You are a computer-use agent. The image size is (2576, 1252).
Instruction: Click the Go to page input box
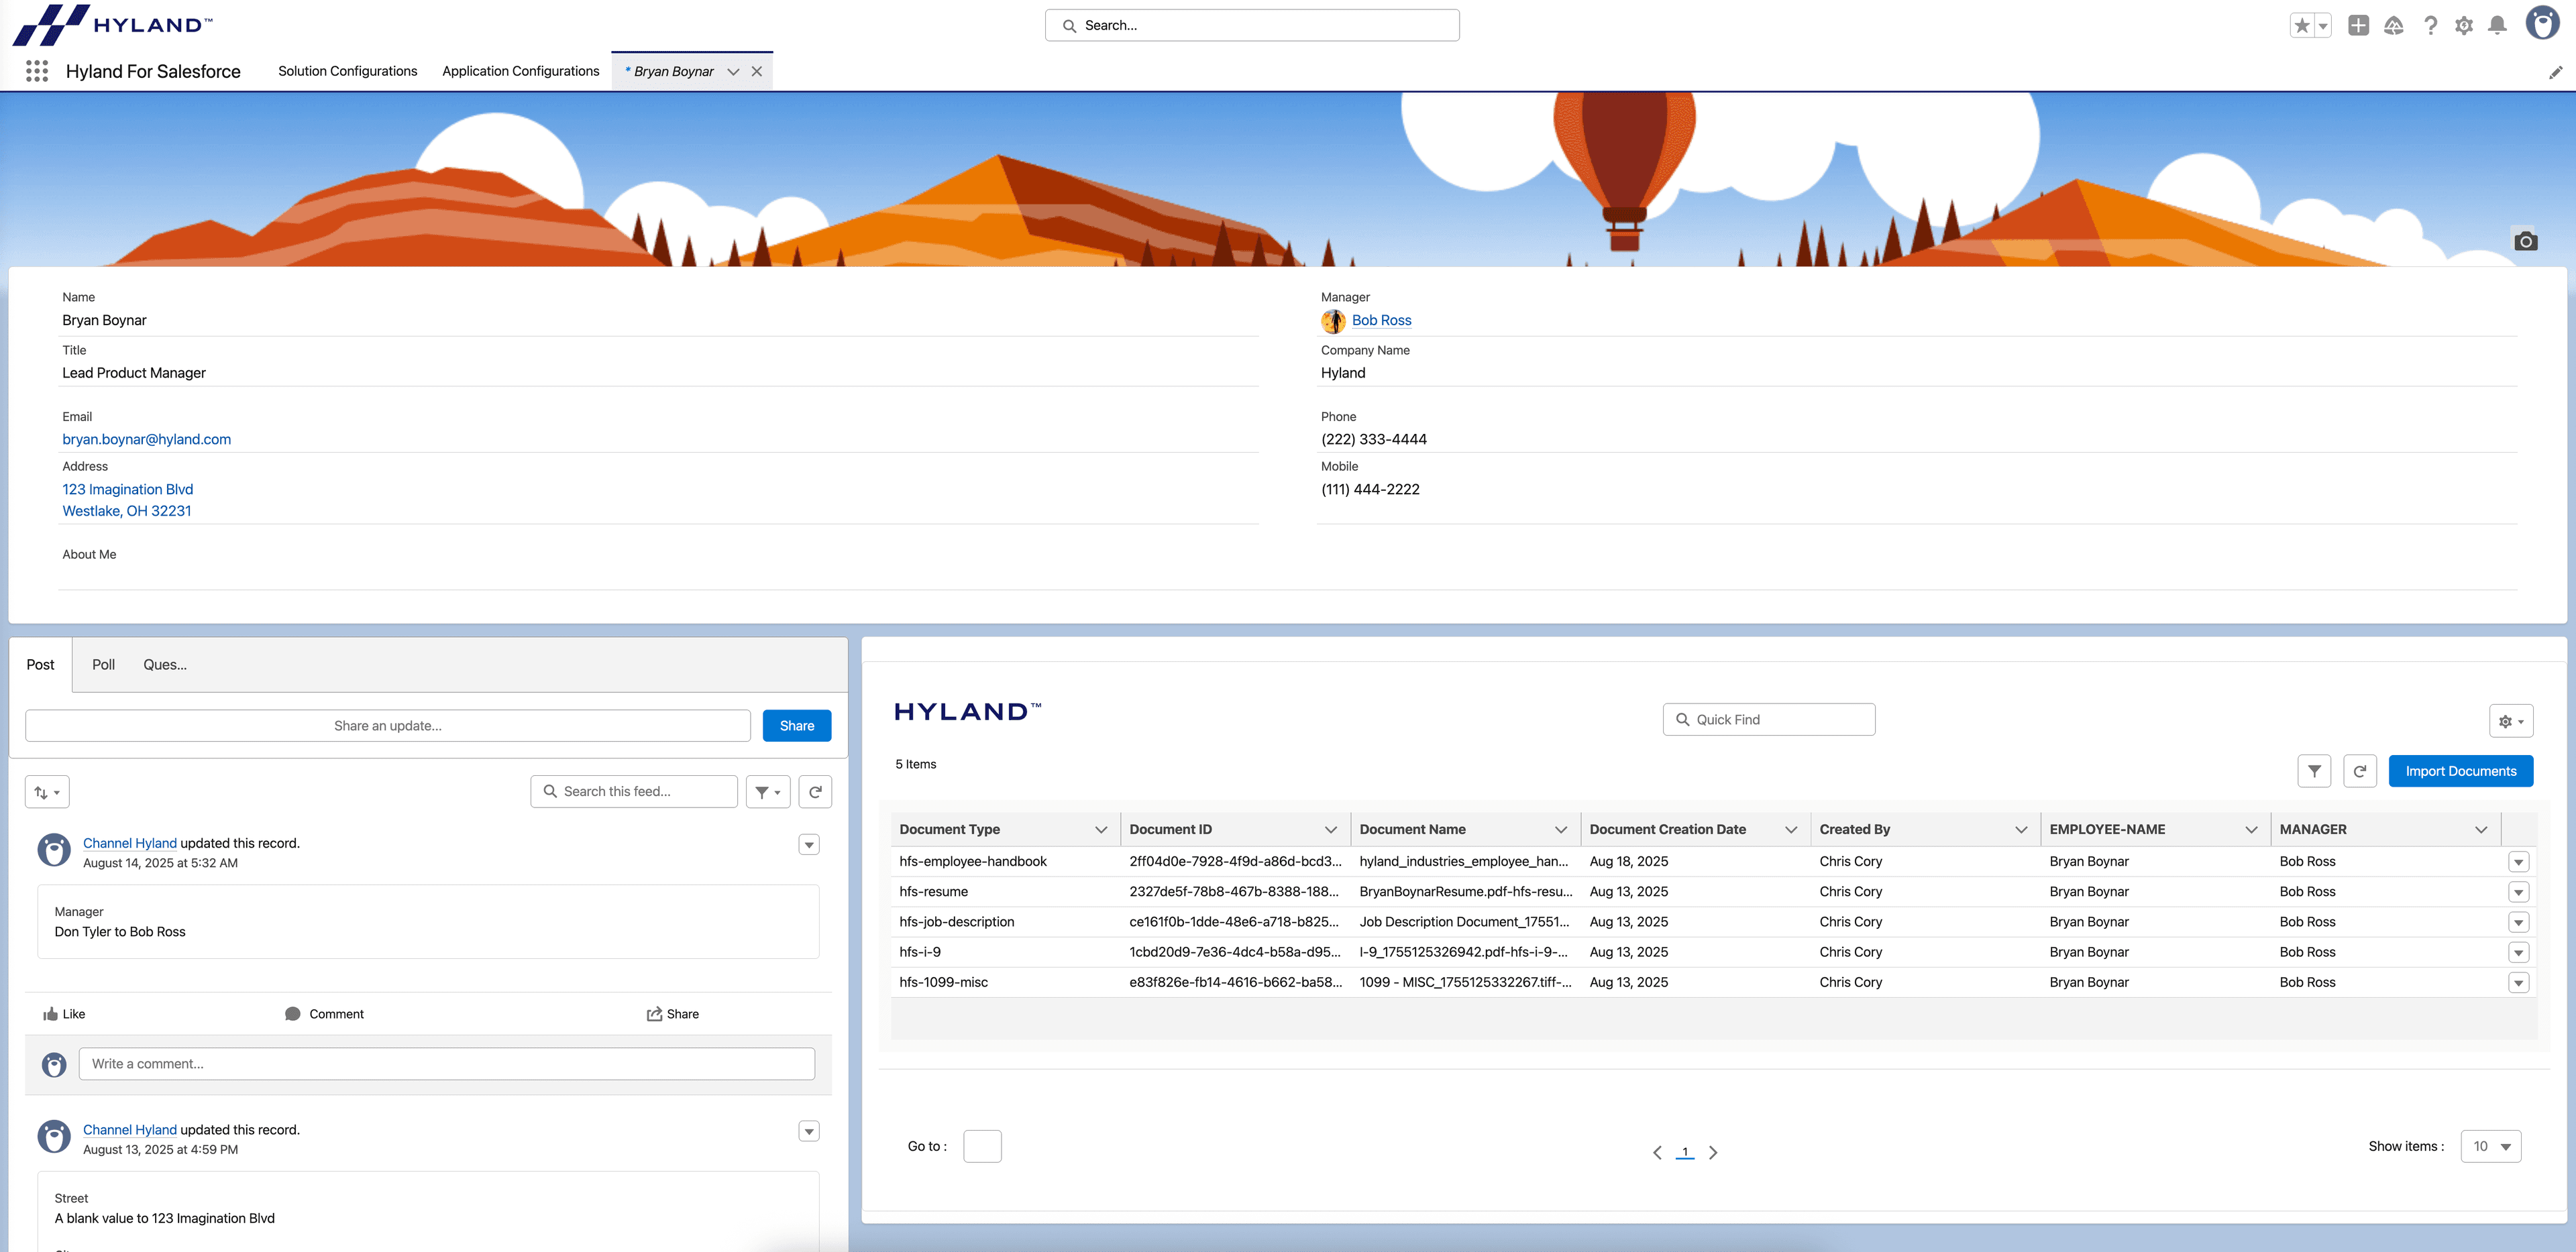click(982, 1146)
